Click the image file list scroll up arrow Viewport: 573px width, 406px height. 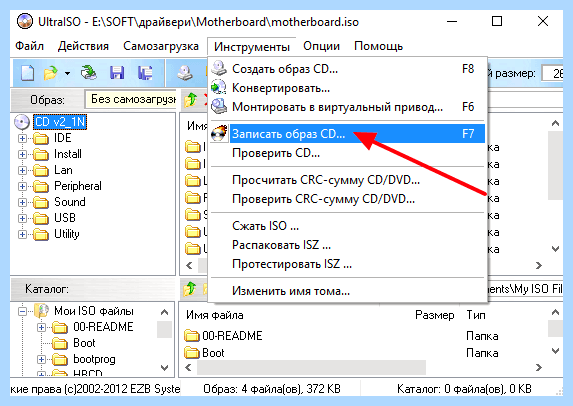[555, 124]
